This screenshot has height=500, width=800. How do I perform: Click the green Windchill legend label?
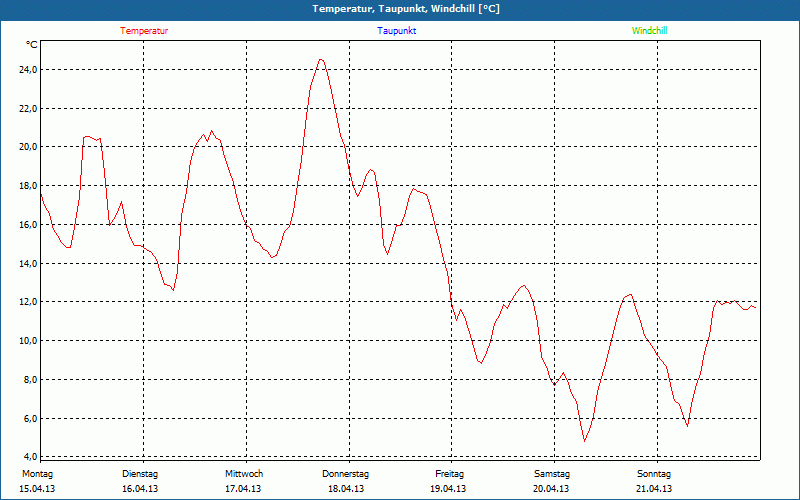[649, 31]
